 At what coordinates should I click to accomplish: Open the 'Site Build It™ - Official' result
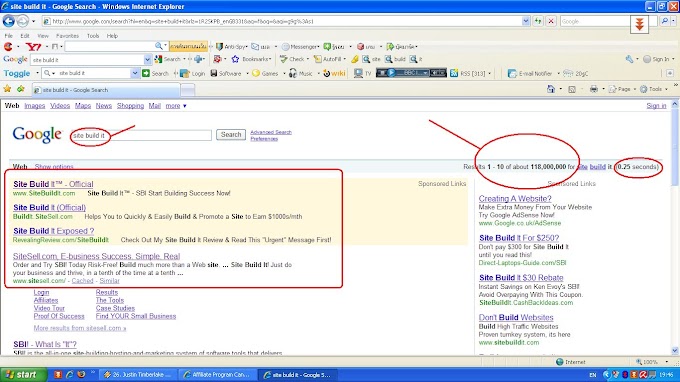pos(53,184)
